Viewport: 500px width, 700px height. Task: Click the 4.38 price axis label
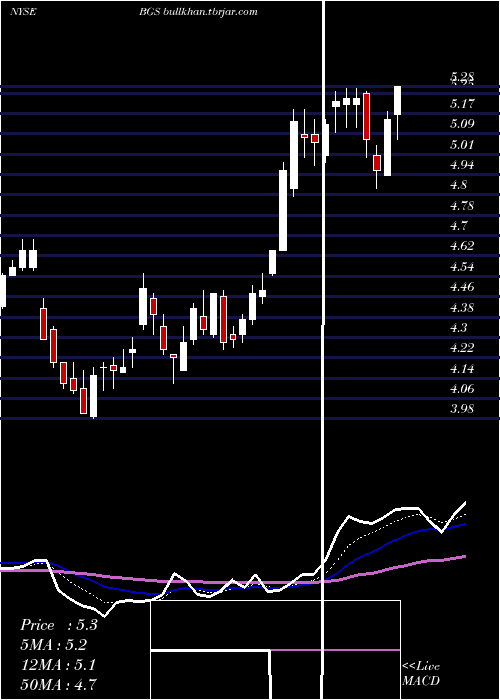pyautogui.click(x=462, y=308)
